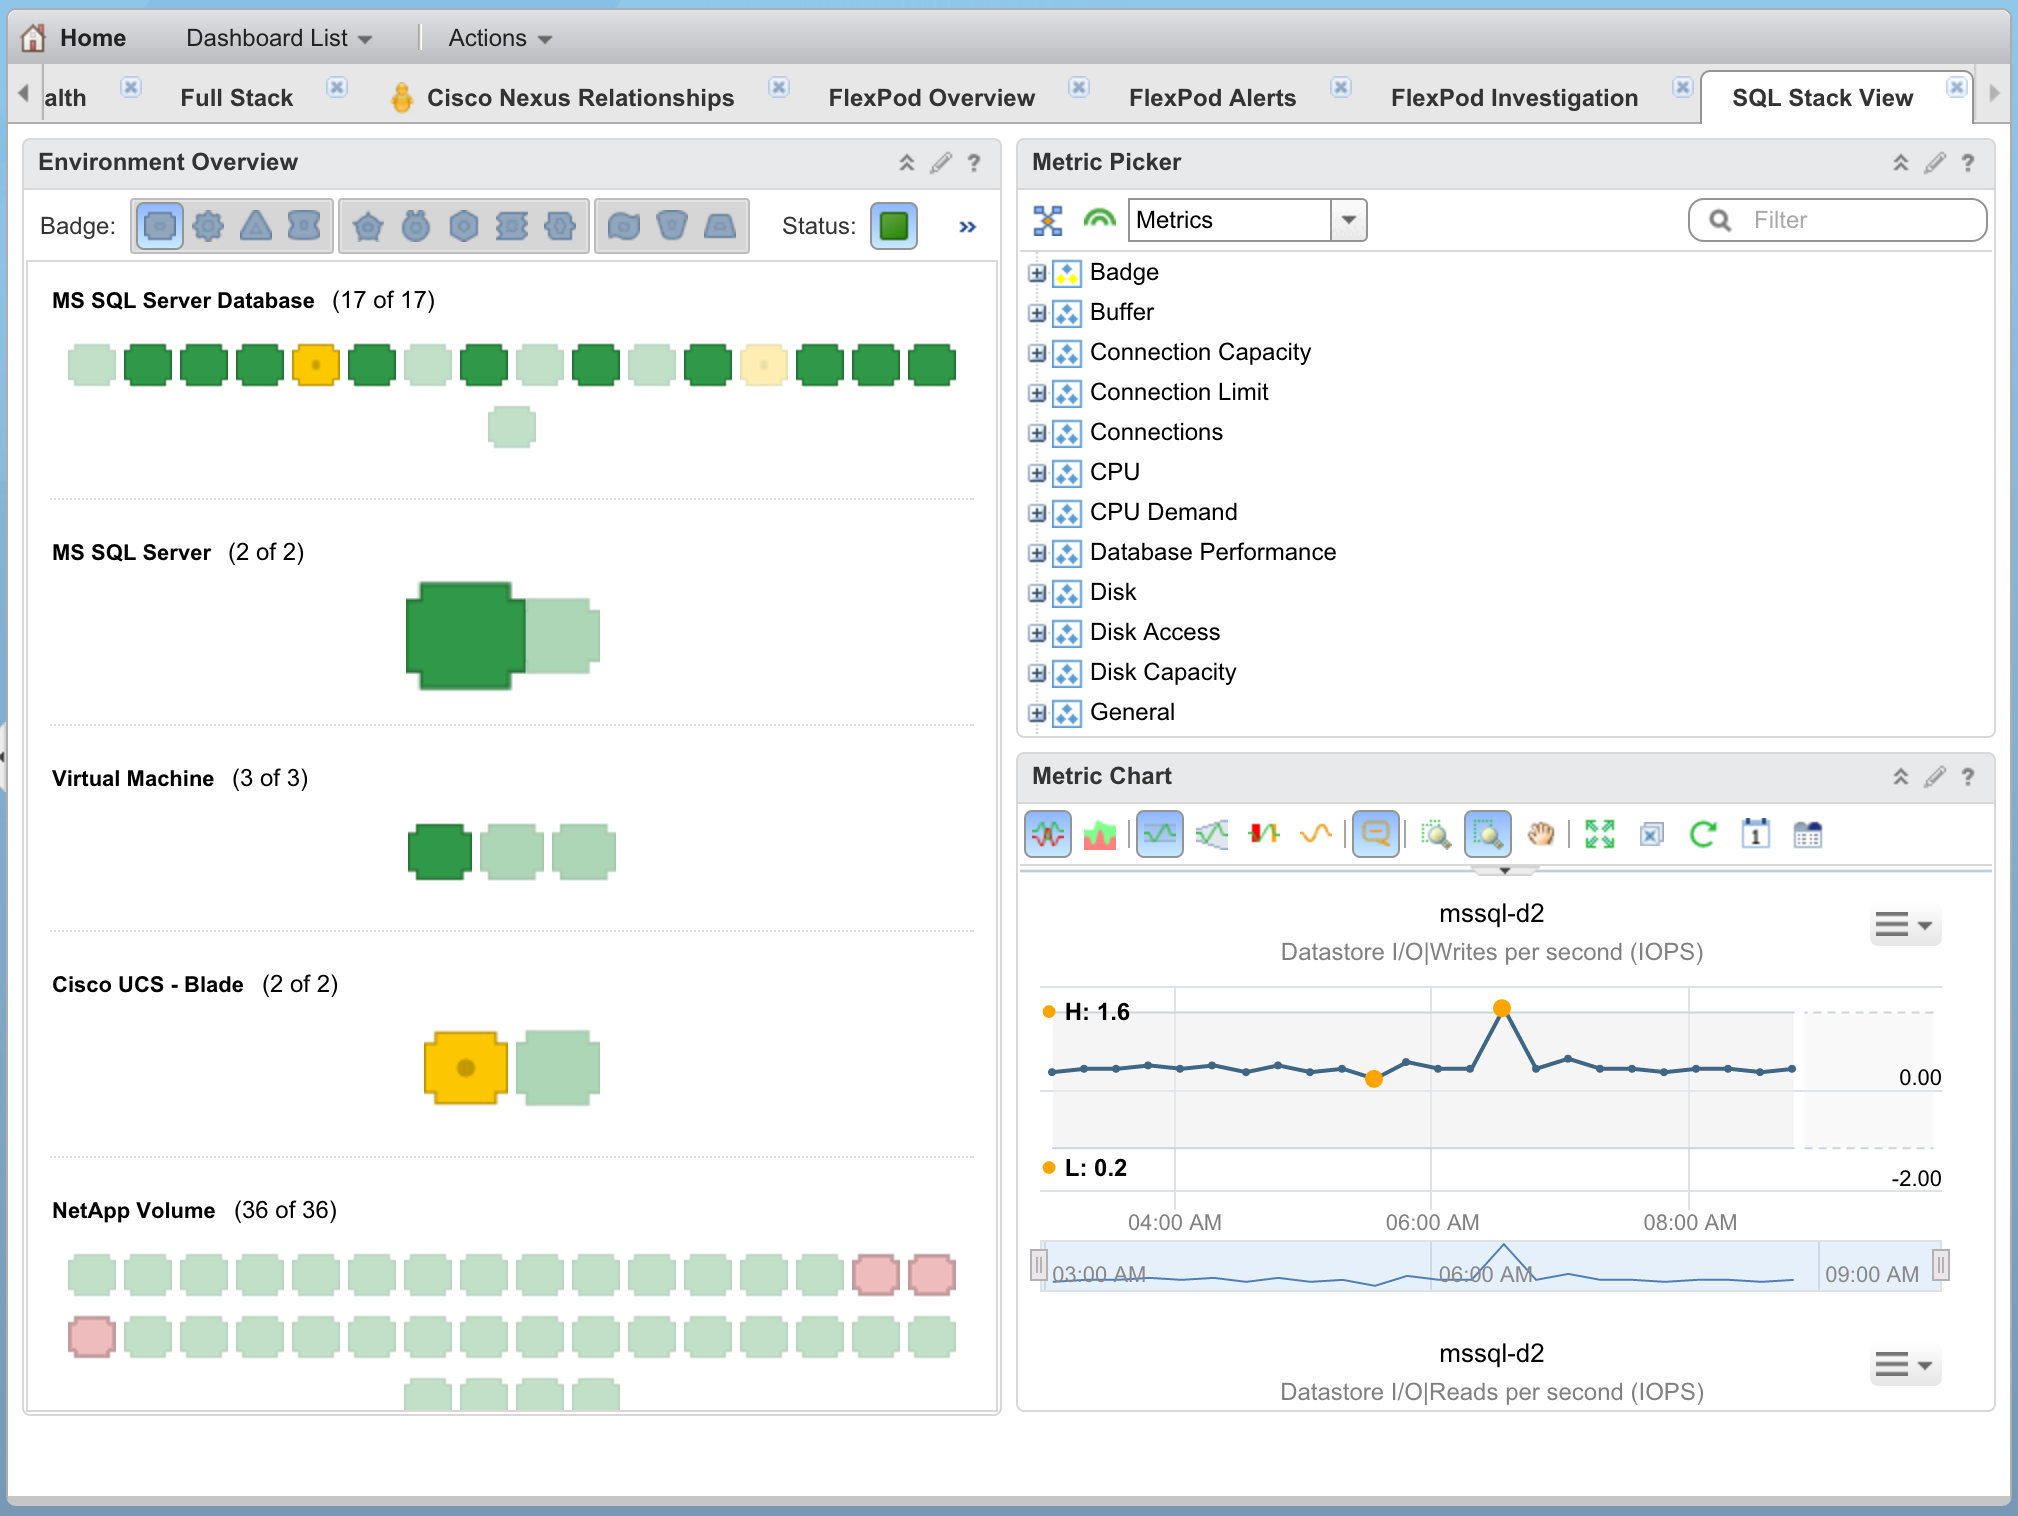Switch to the FlexPod Investigation tab

coord(1514,98)
